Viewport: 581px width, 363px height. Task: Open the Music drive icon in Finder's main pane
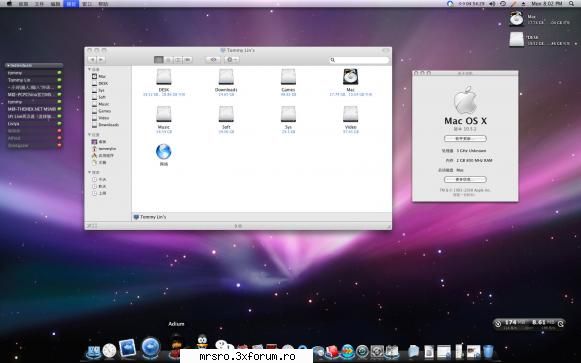click(x=163, y=114)
